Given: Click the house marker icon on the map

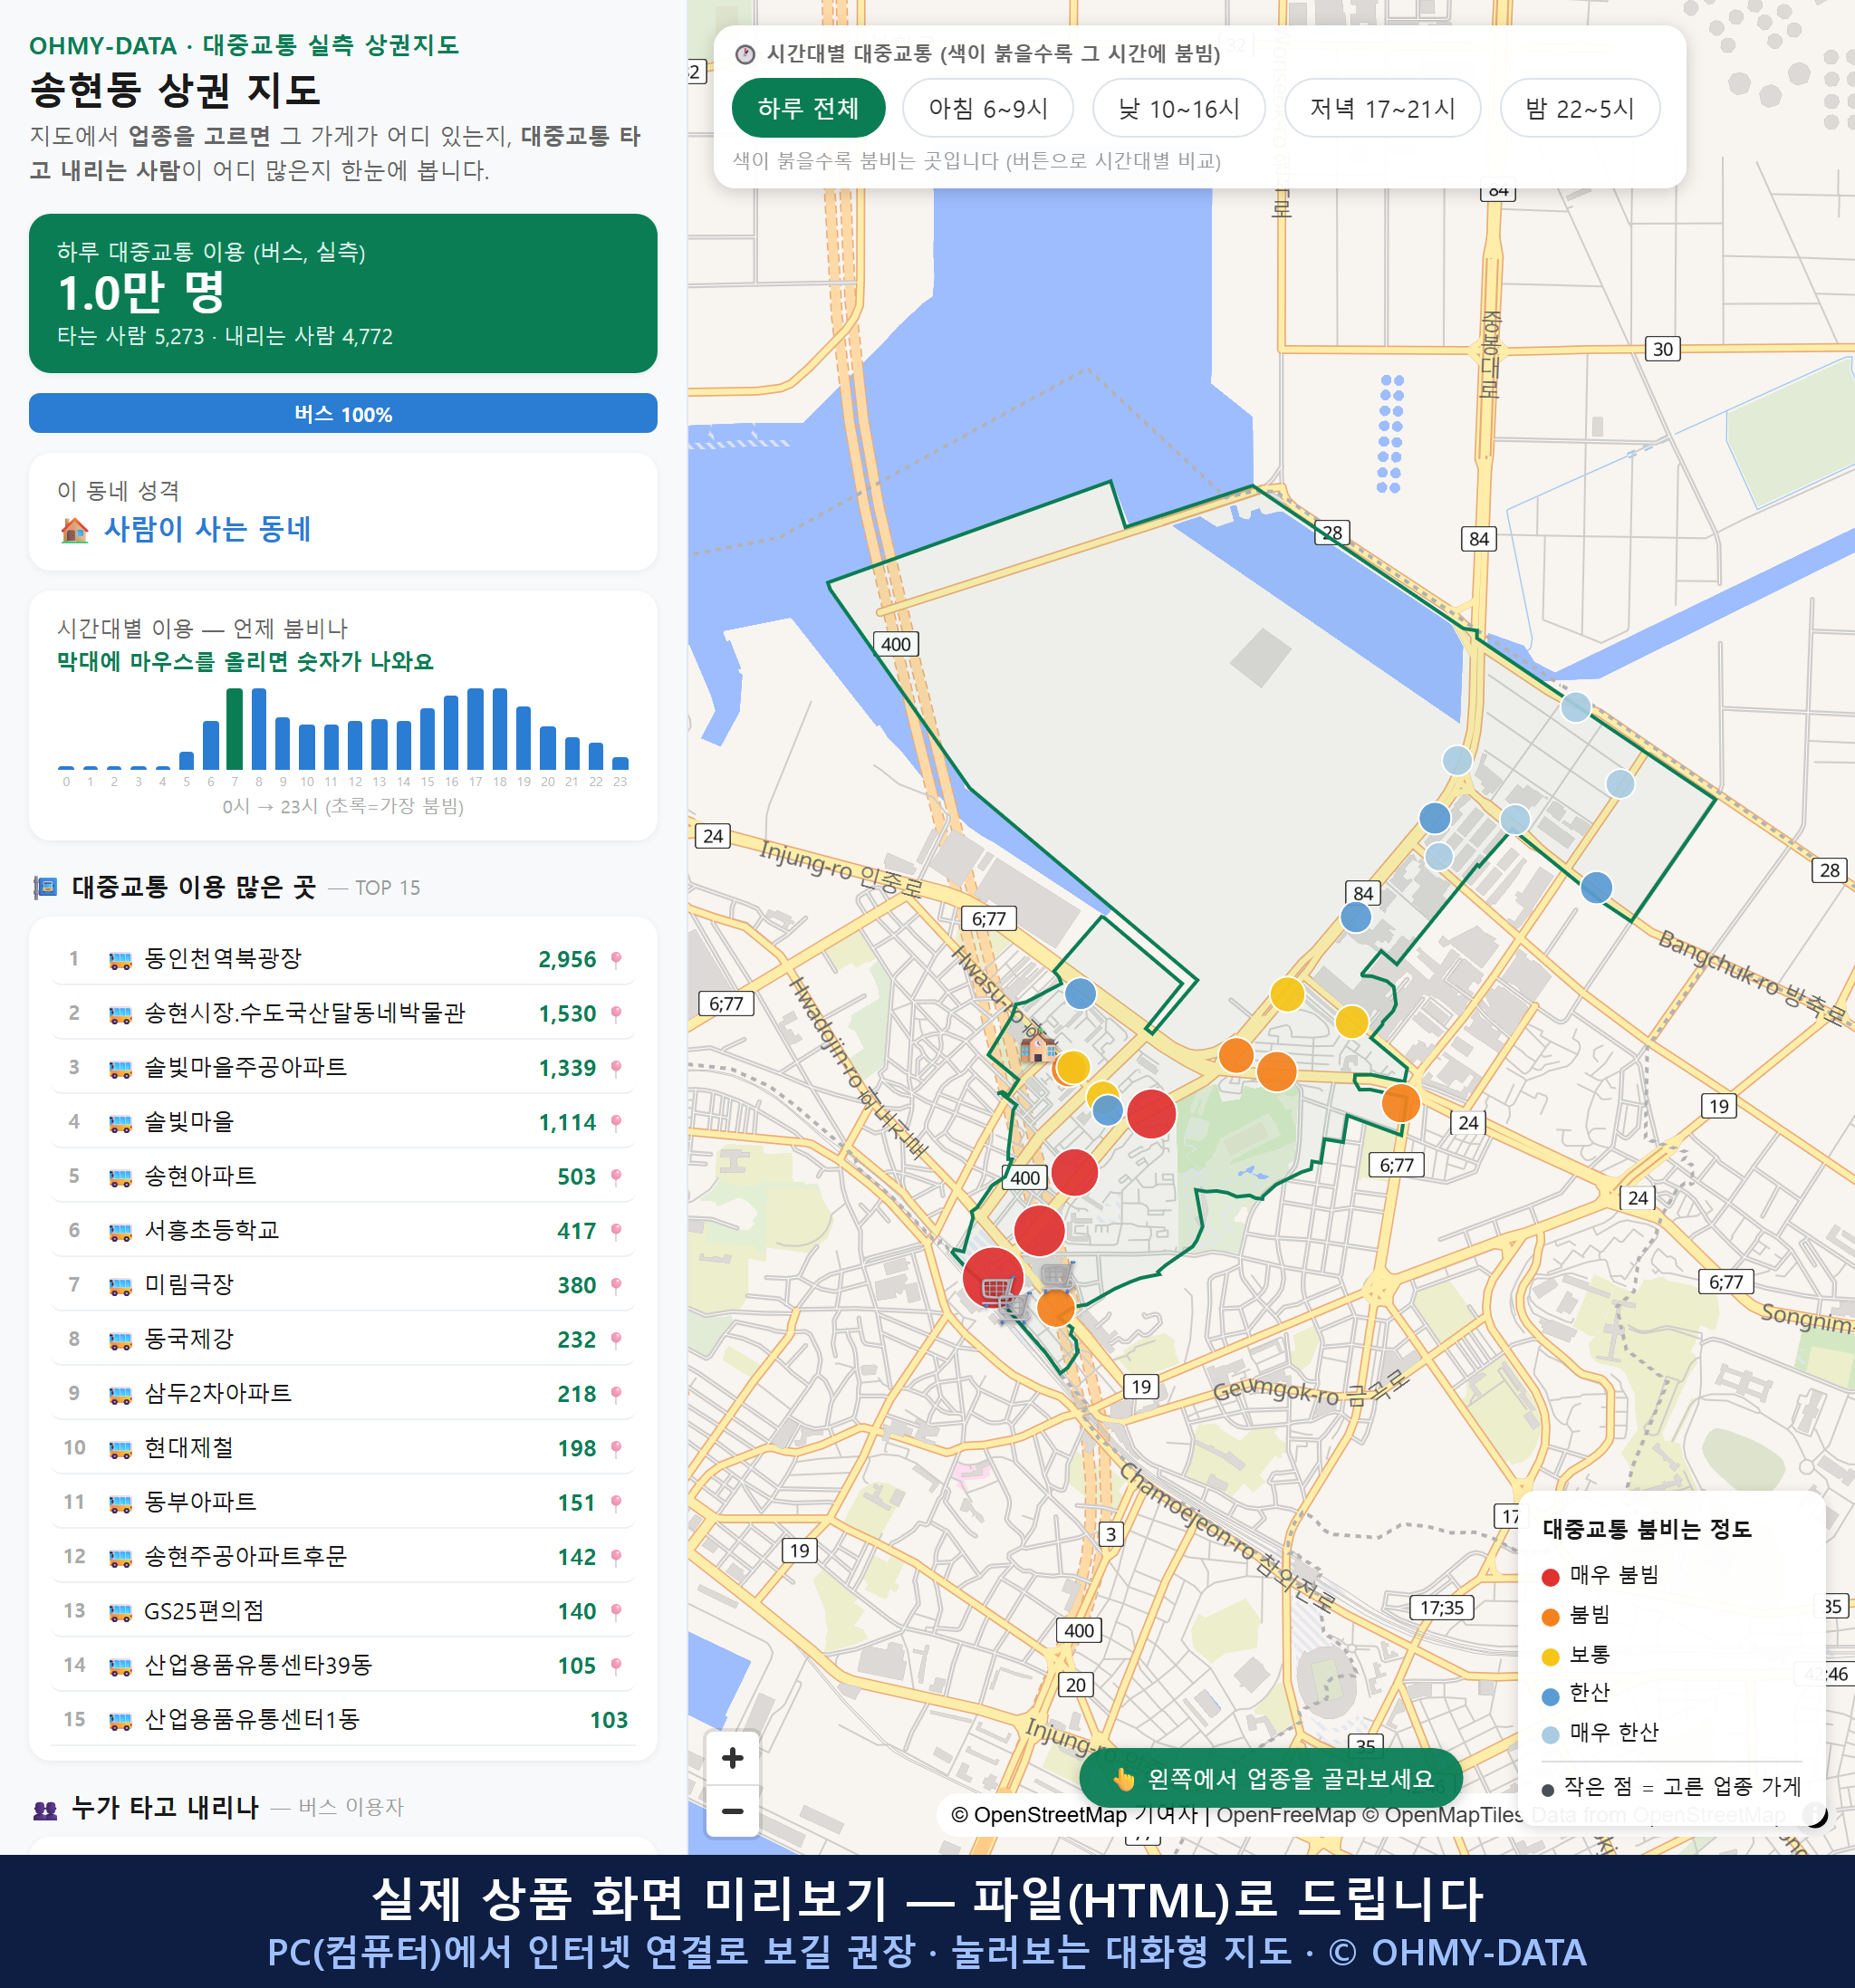Looking at the screenshot, I should (x=1038, y=1046).
